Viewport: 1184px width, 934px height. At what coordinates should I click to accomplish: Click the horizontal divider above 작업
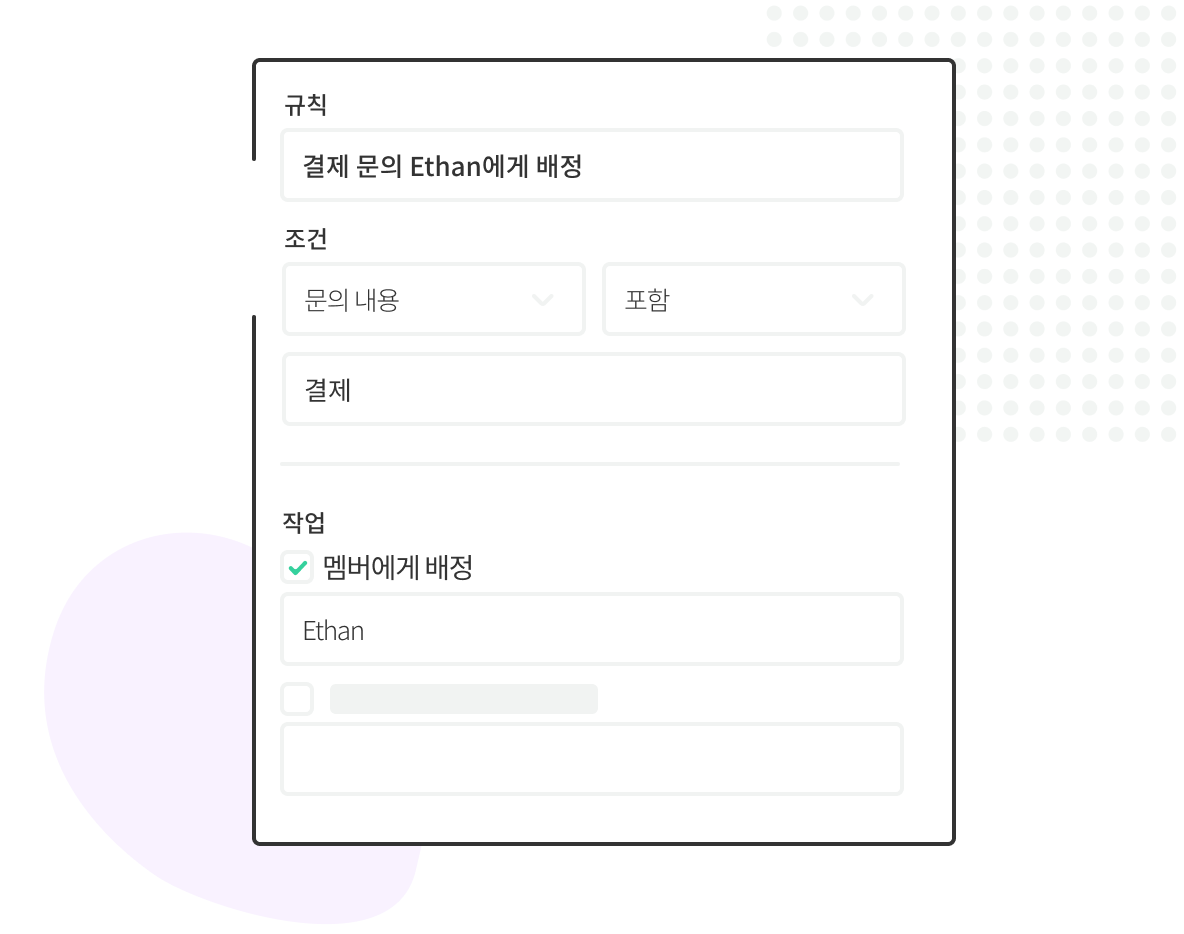[x=590, y=464]
